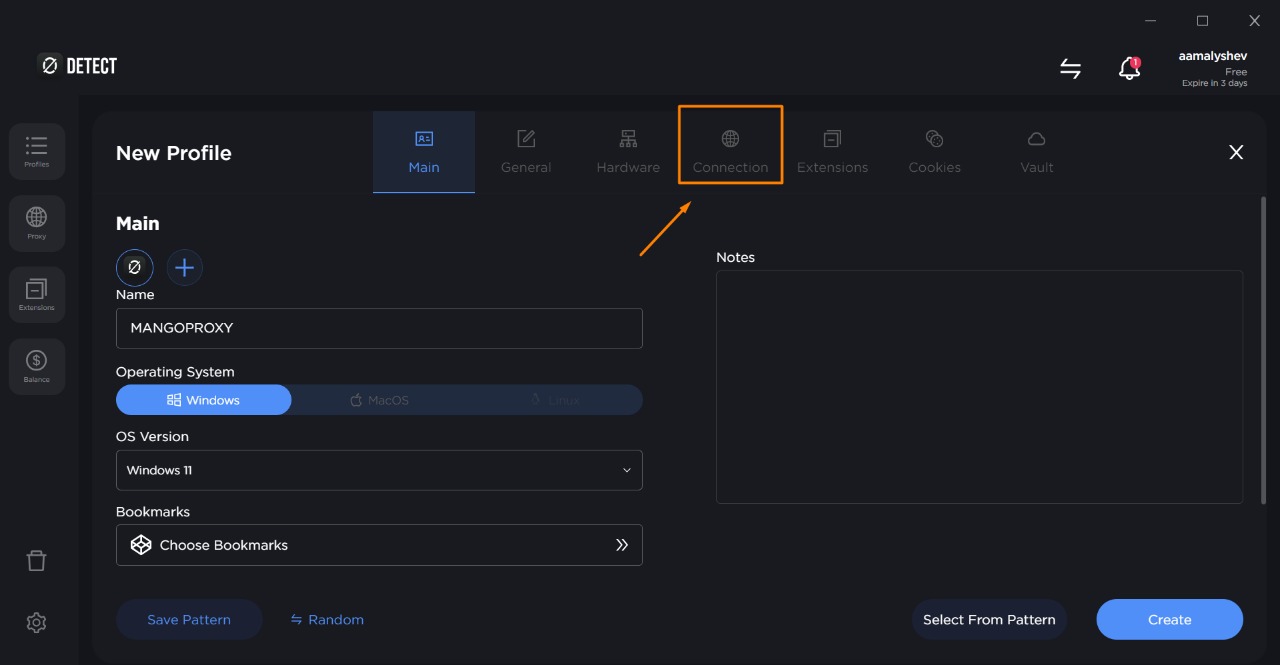Image resolution: width=1280 pixels, height=665 pixels.
Task: Minimize the application window
Action: pos(1149,21)
